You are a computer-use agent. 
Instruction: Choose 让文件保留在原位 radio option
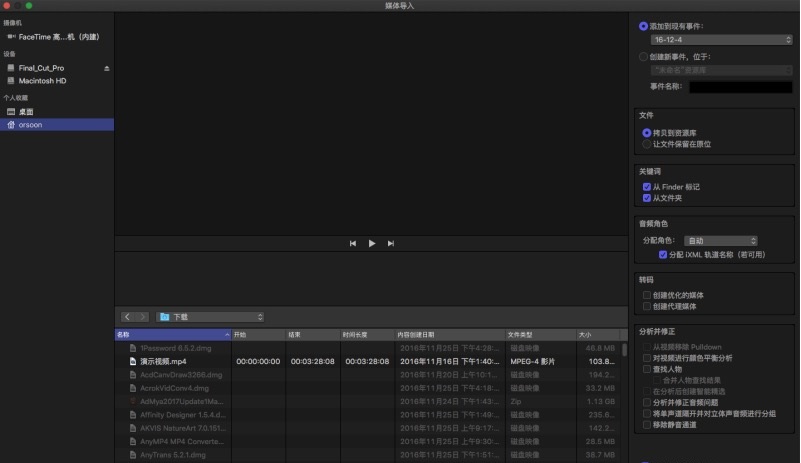(646, 144)
